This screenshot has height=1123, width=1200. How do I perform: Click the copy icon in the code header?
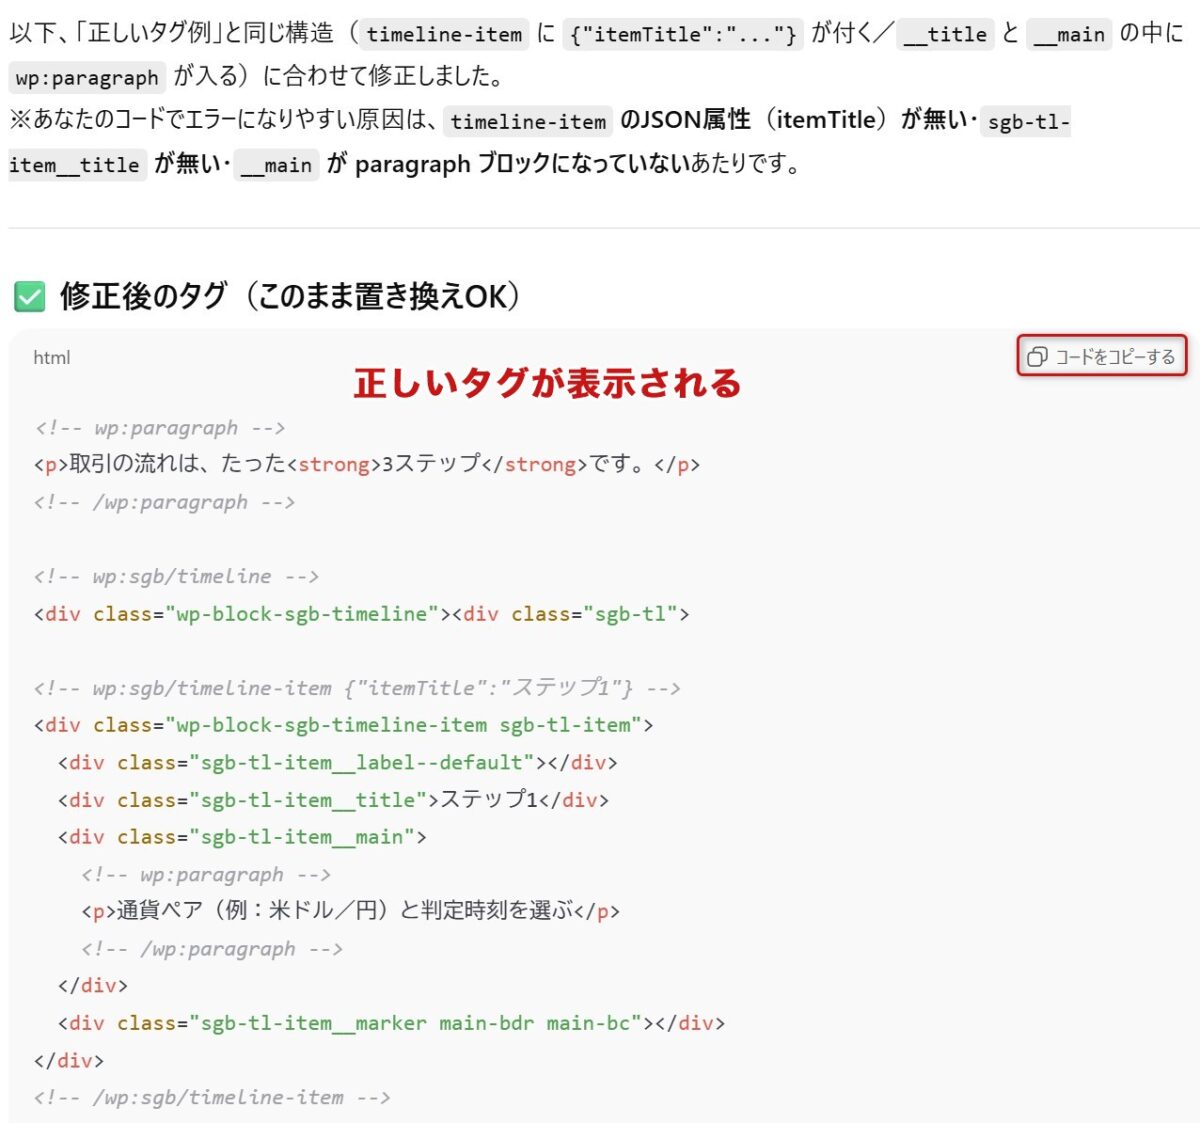(x=1037, y=357)
